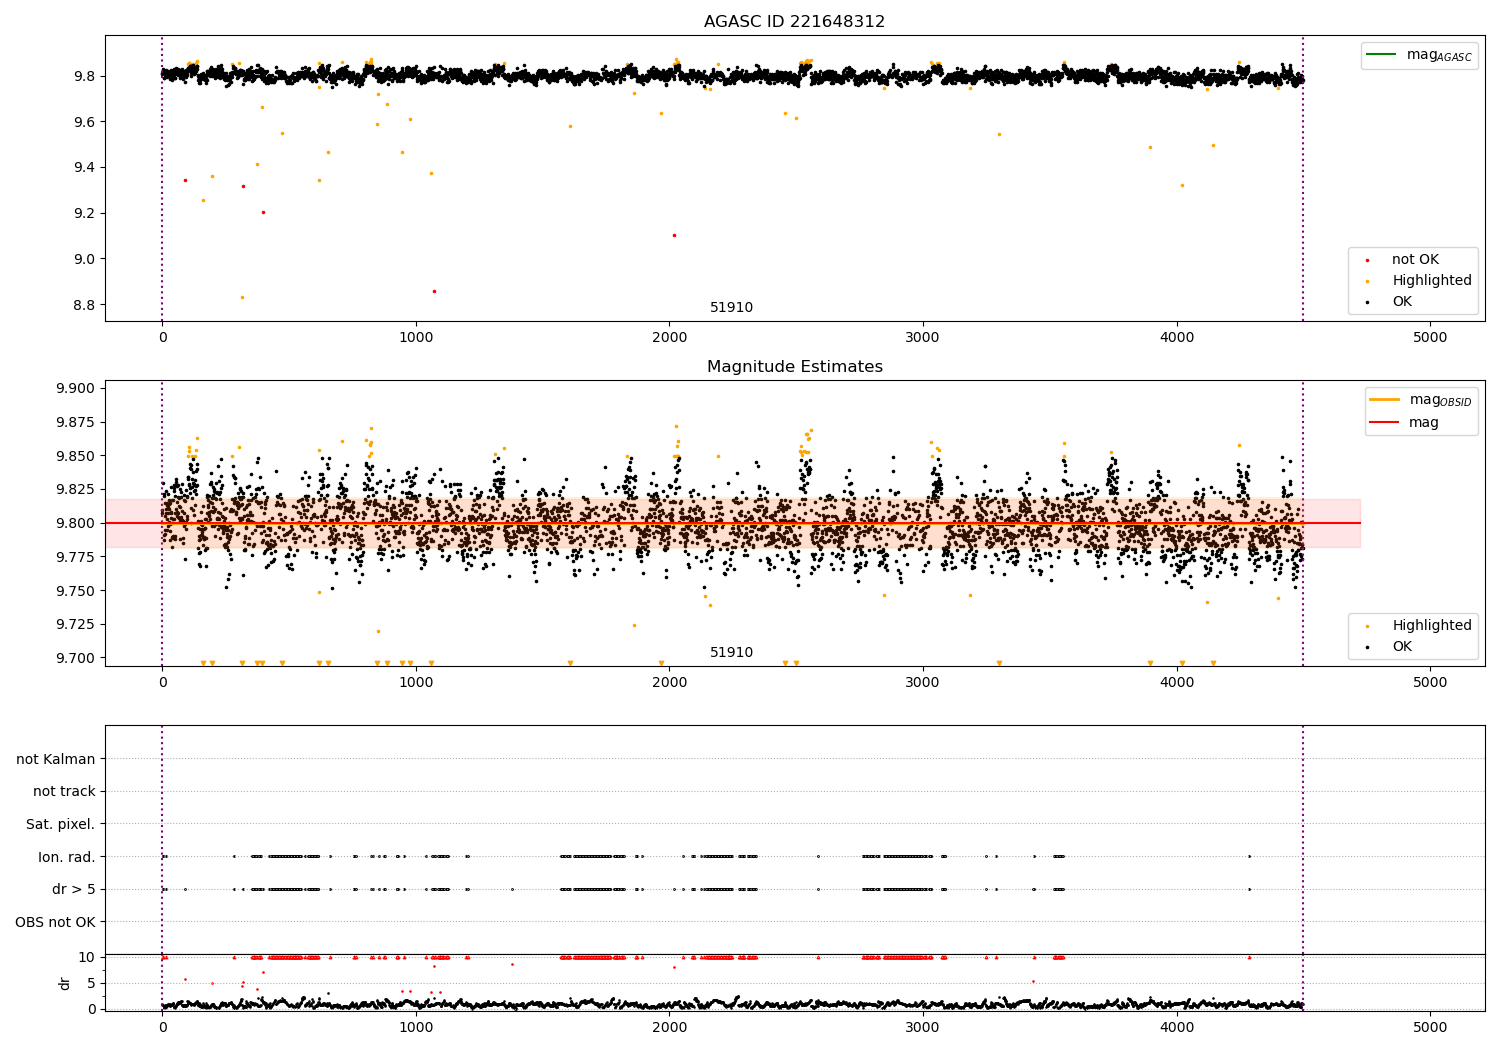Click "5000" x-tick under the top plot
The image size is (1500, 1050).
(1430, 338)
